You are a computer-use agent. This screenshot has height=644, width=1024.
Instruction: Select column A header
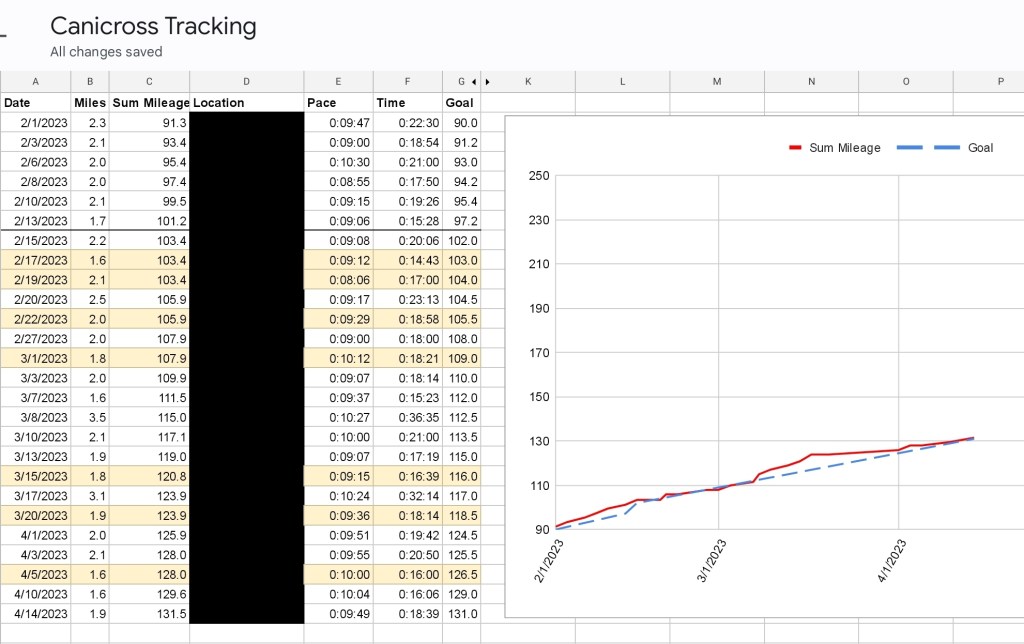pos(36,82)
